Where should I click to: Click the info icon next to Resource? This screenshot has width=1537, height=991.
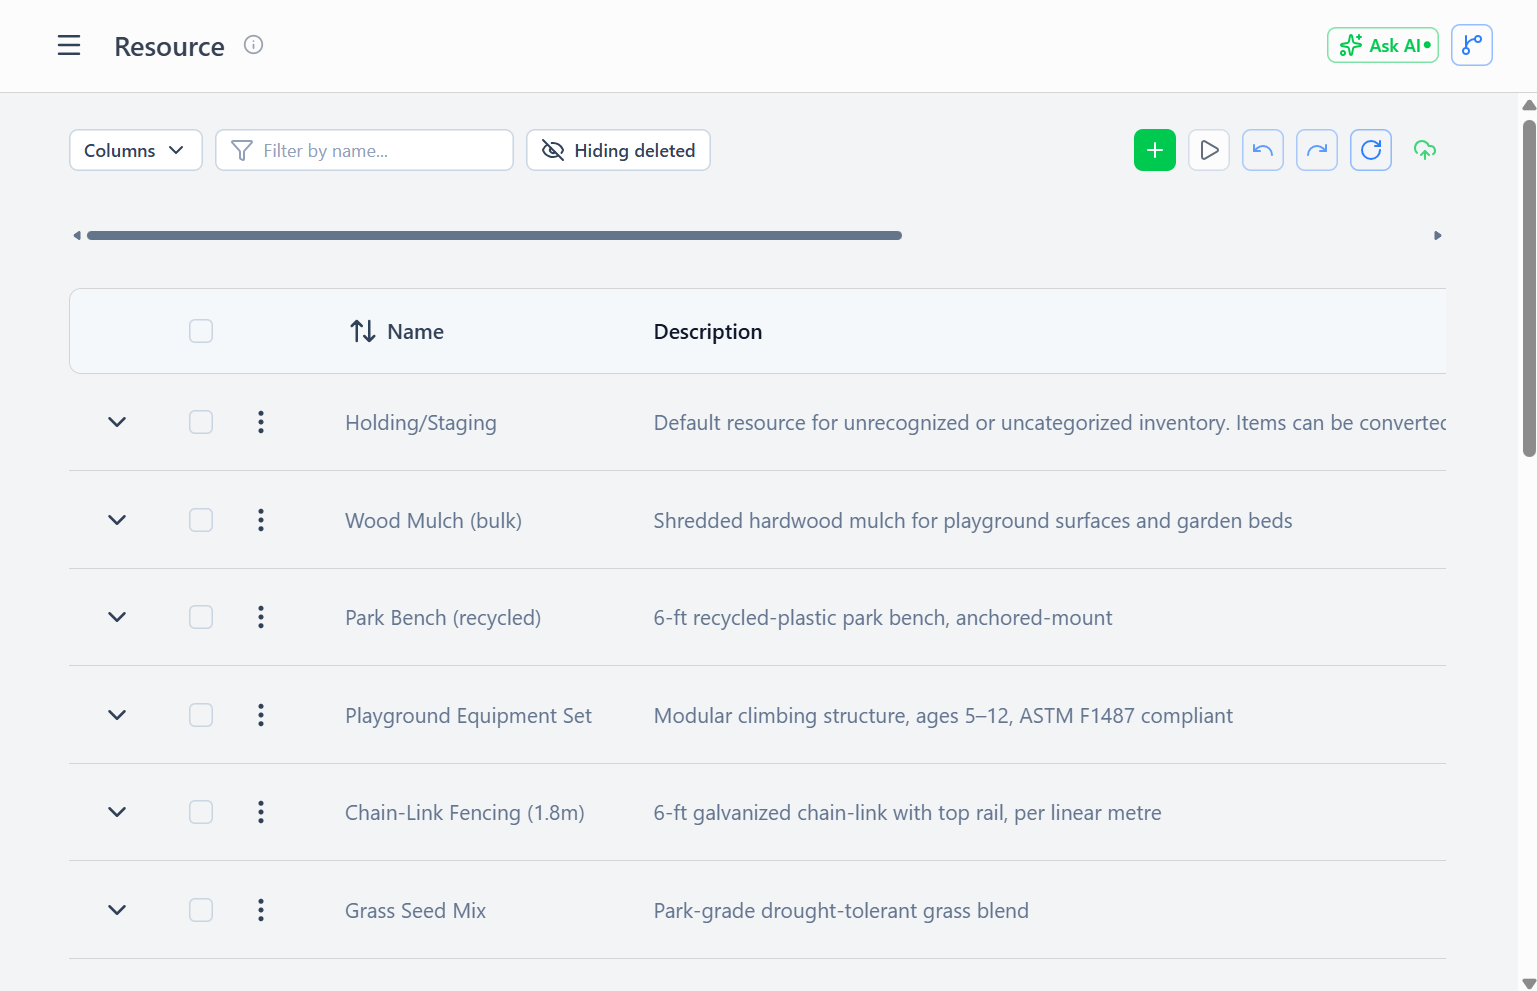coord(254,45)
